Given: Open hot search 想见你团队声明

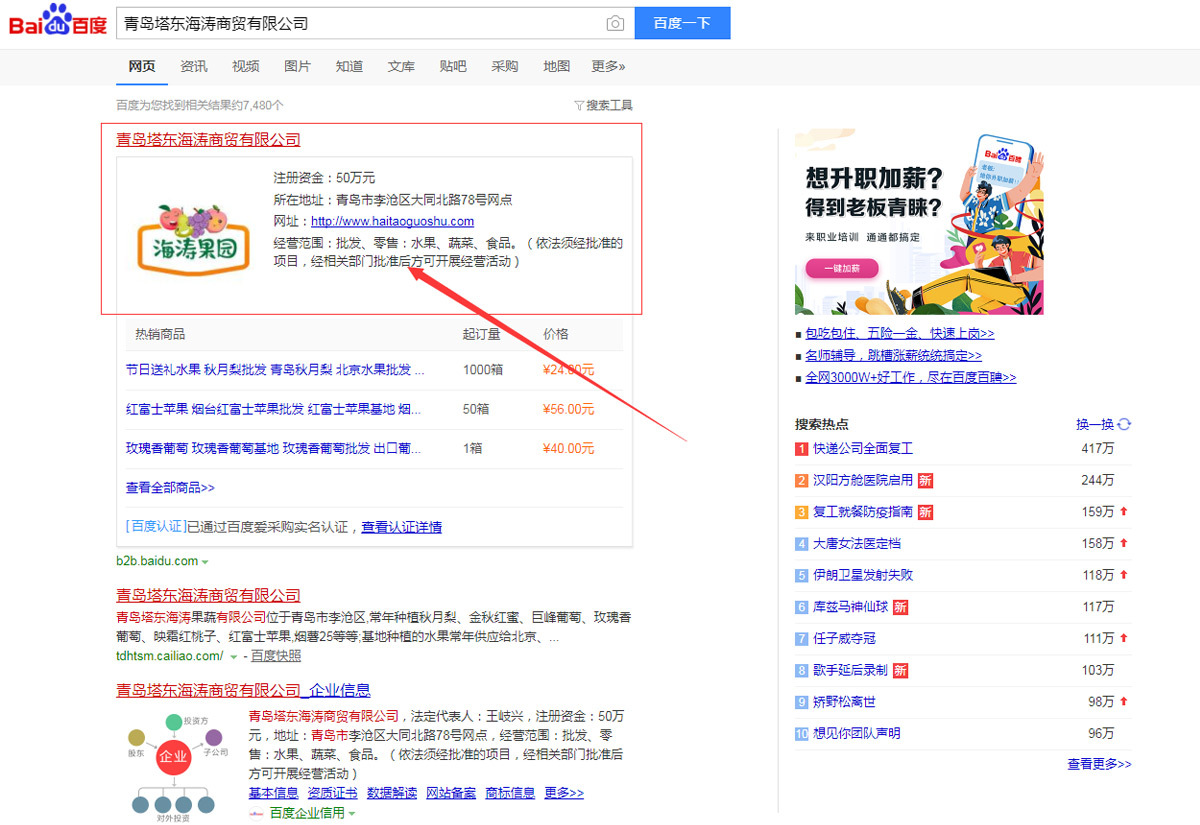Looking at the screenshot, I should (857, 733).
